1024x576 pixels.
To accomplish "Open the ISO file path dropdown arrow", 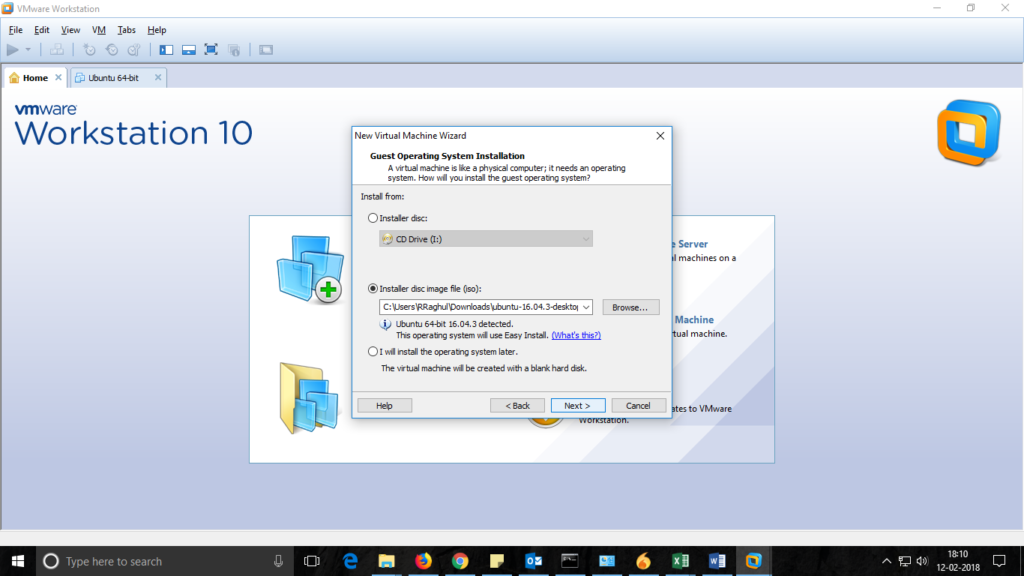I will tap(585, 308).
